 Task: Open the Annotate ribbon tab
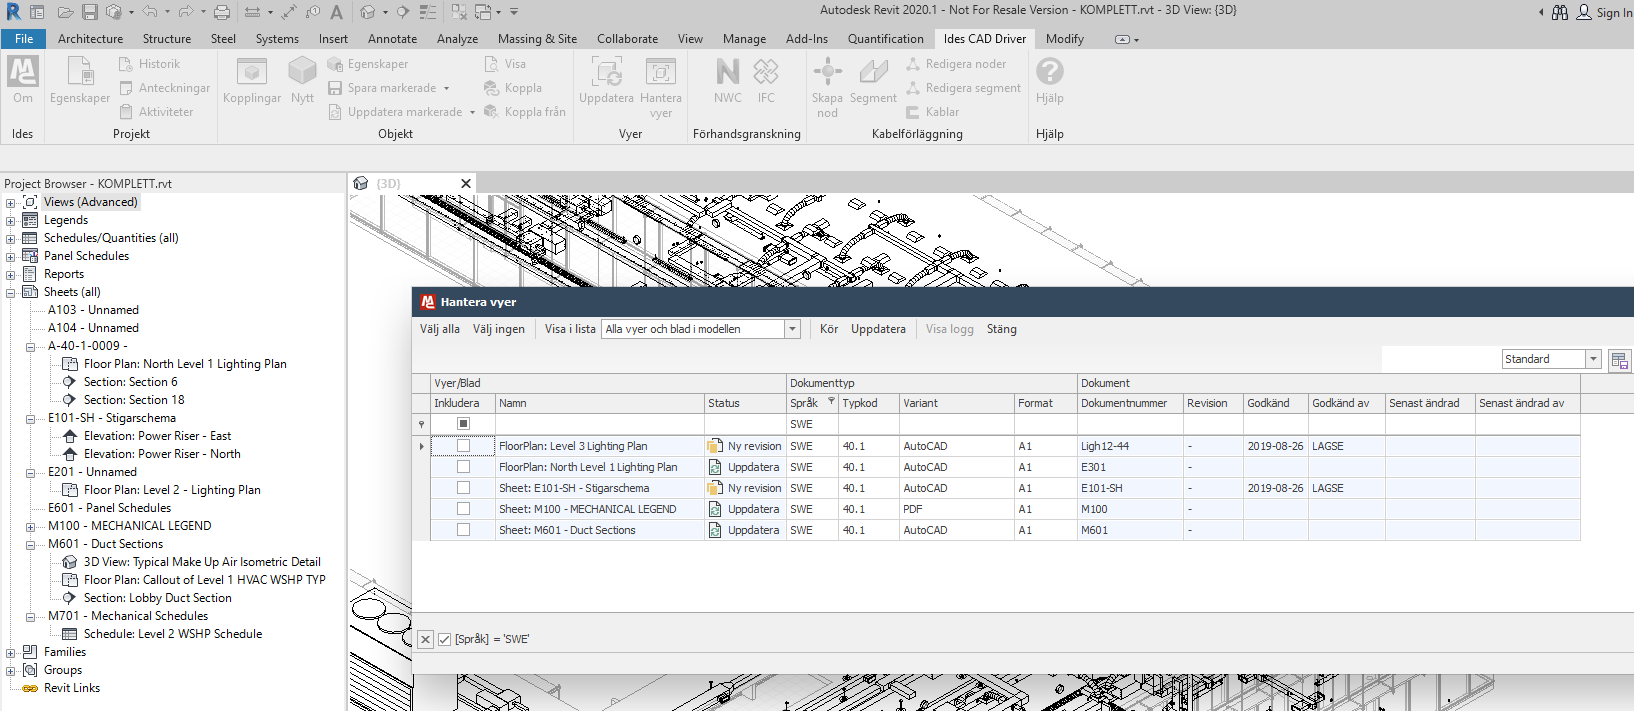click(392, 39)
